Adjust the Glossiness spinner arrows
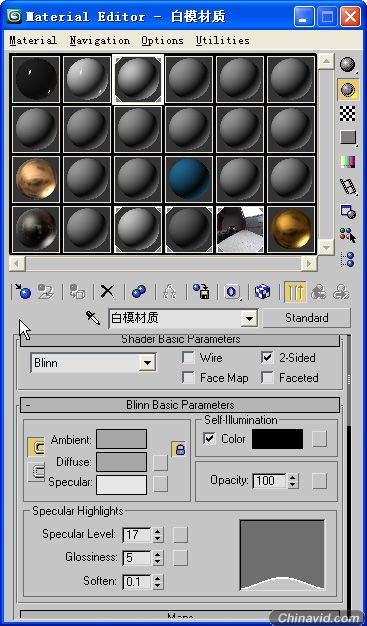This screenshot has height=626, width=367. [x=158, y=558]
